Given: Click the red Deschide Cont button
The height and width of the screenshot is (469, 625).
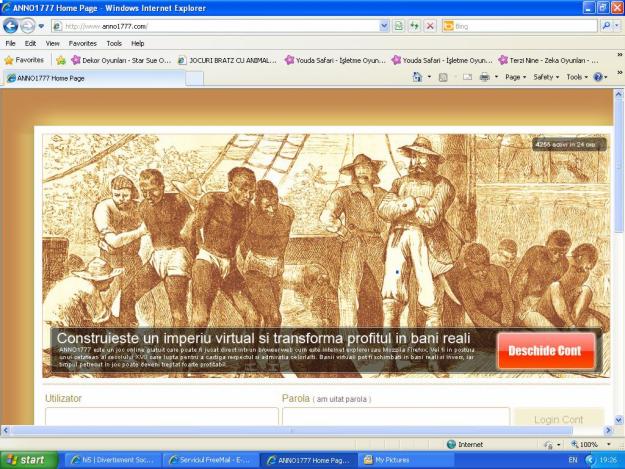Looking at the screenshot, I should click(x=546, y=351).
